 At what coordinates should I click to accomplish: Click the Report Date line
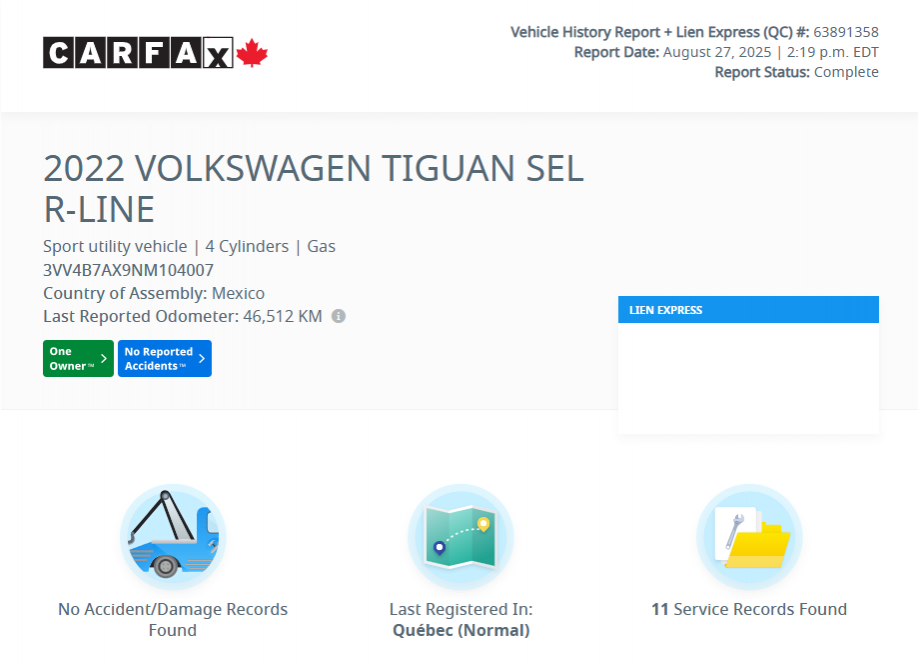pyautogui.click(x=726, y=52)
